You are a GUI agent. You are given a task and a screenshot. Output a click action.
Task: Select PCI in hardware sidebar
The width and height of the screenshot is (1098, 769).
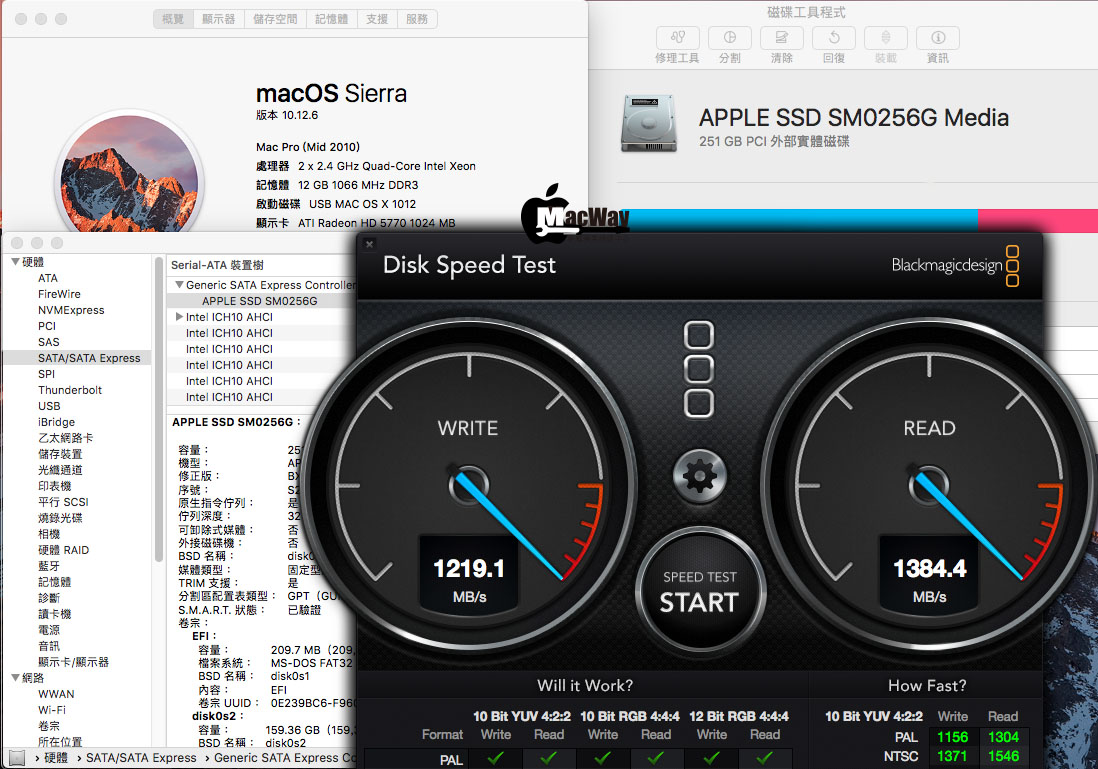point(47,326)
